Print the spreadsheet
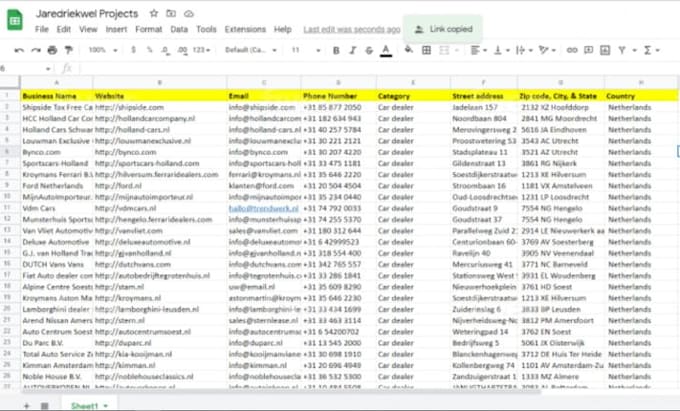 [x=52, y=50]
